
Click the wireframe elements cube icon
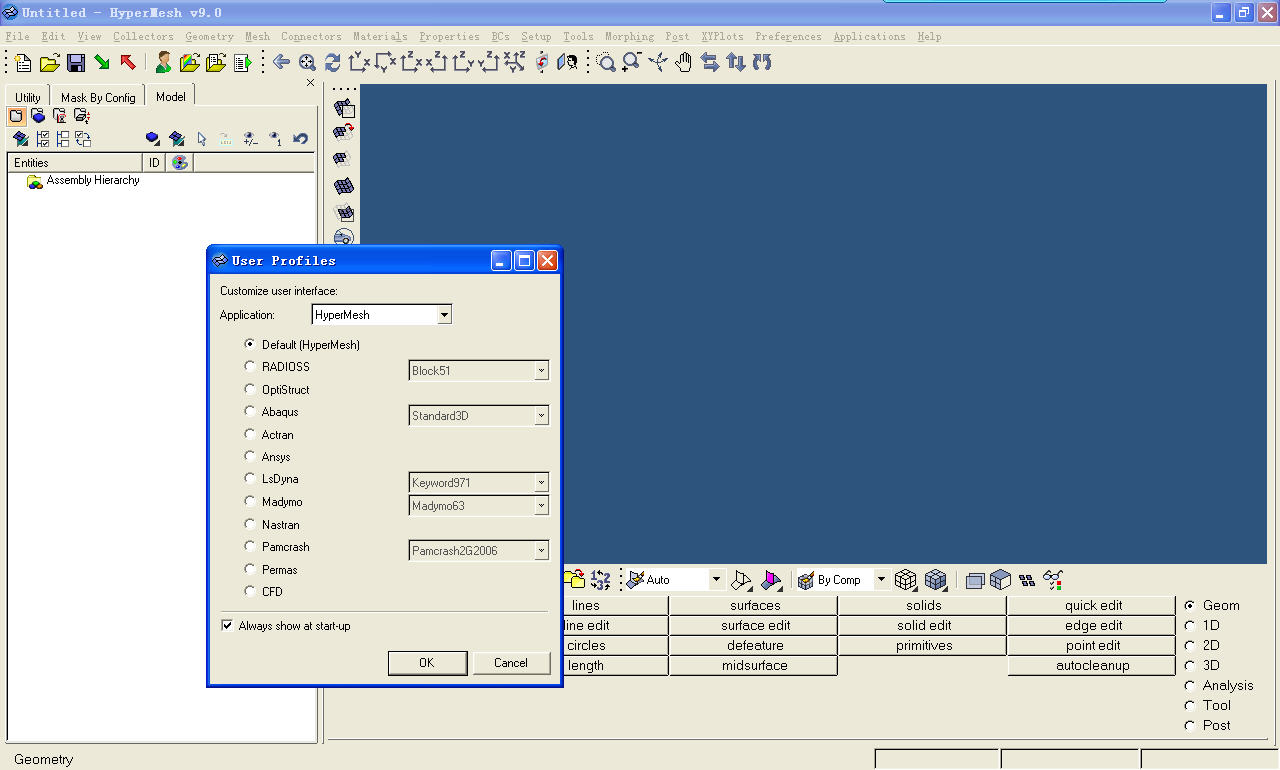905,579
